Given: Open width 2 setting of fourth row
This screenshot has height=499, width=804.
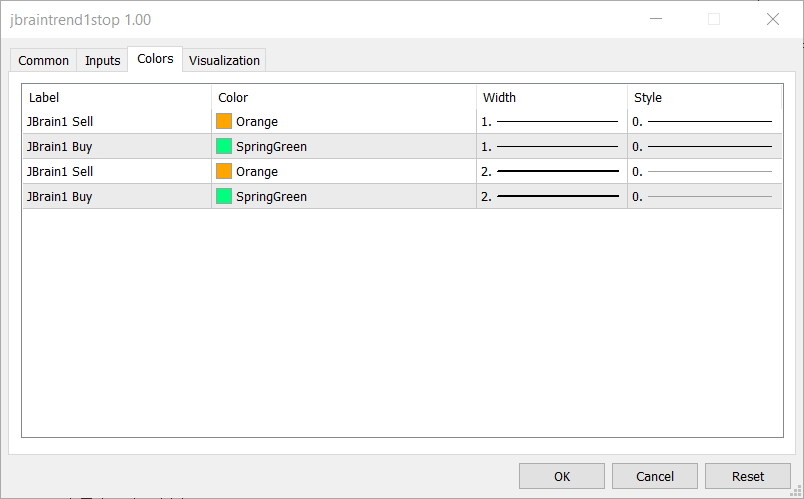Looking at the screenshot, I should 551,196.
